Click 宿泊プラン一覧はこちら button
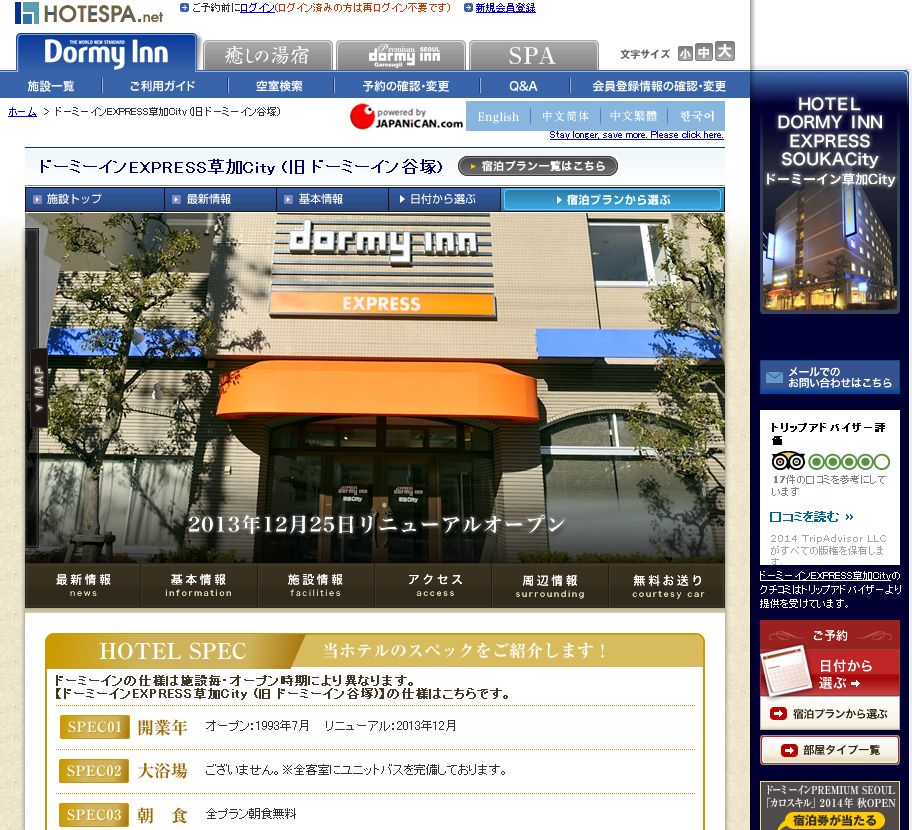The height and width of the screenshot is (830, 912). click(538, 166)
